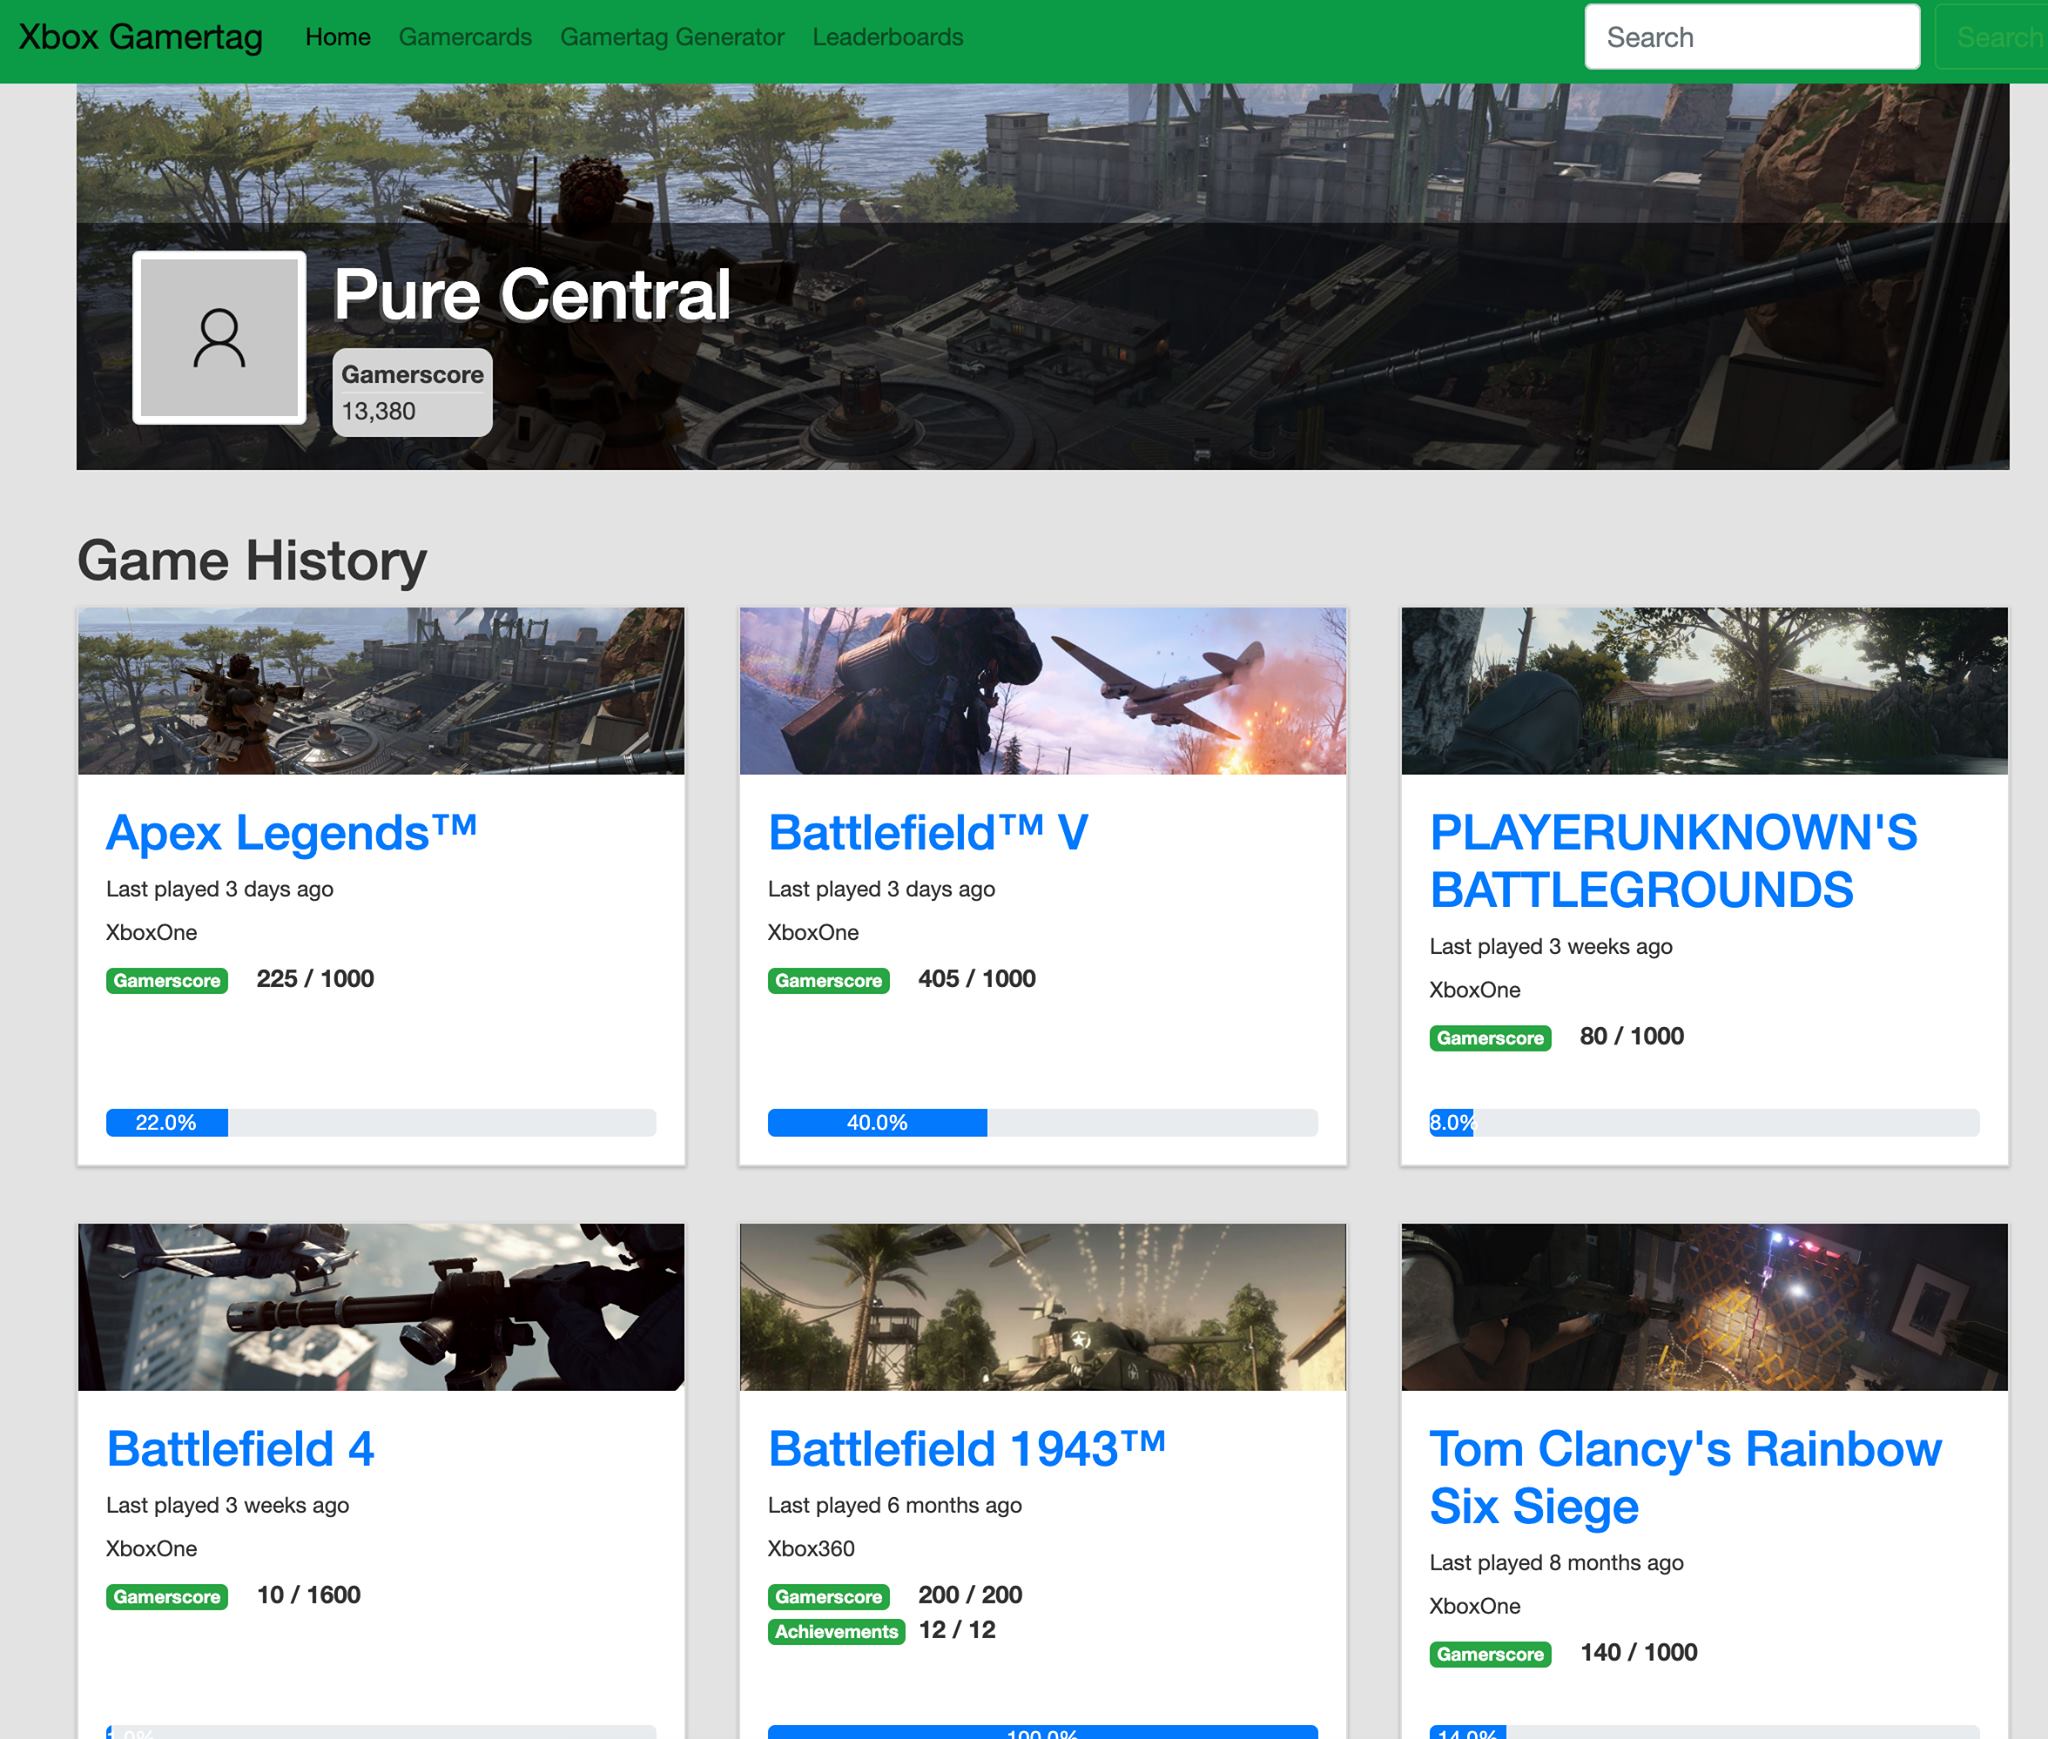This screenshot has height=1739, width=2048.
Task: Open the Gamertag Generator page
Action: click(672, 37)
